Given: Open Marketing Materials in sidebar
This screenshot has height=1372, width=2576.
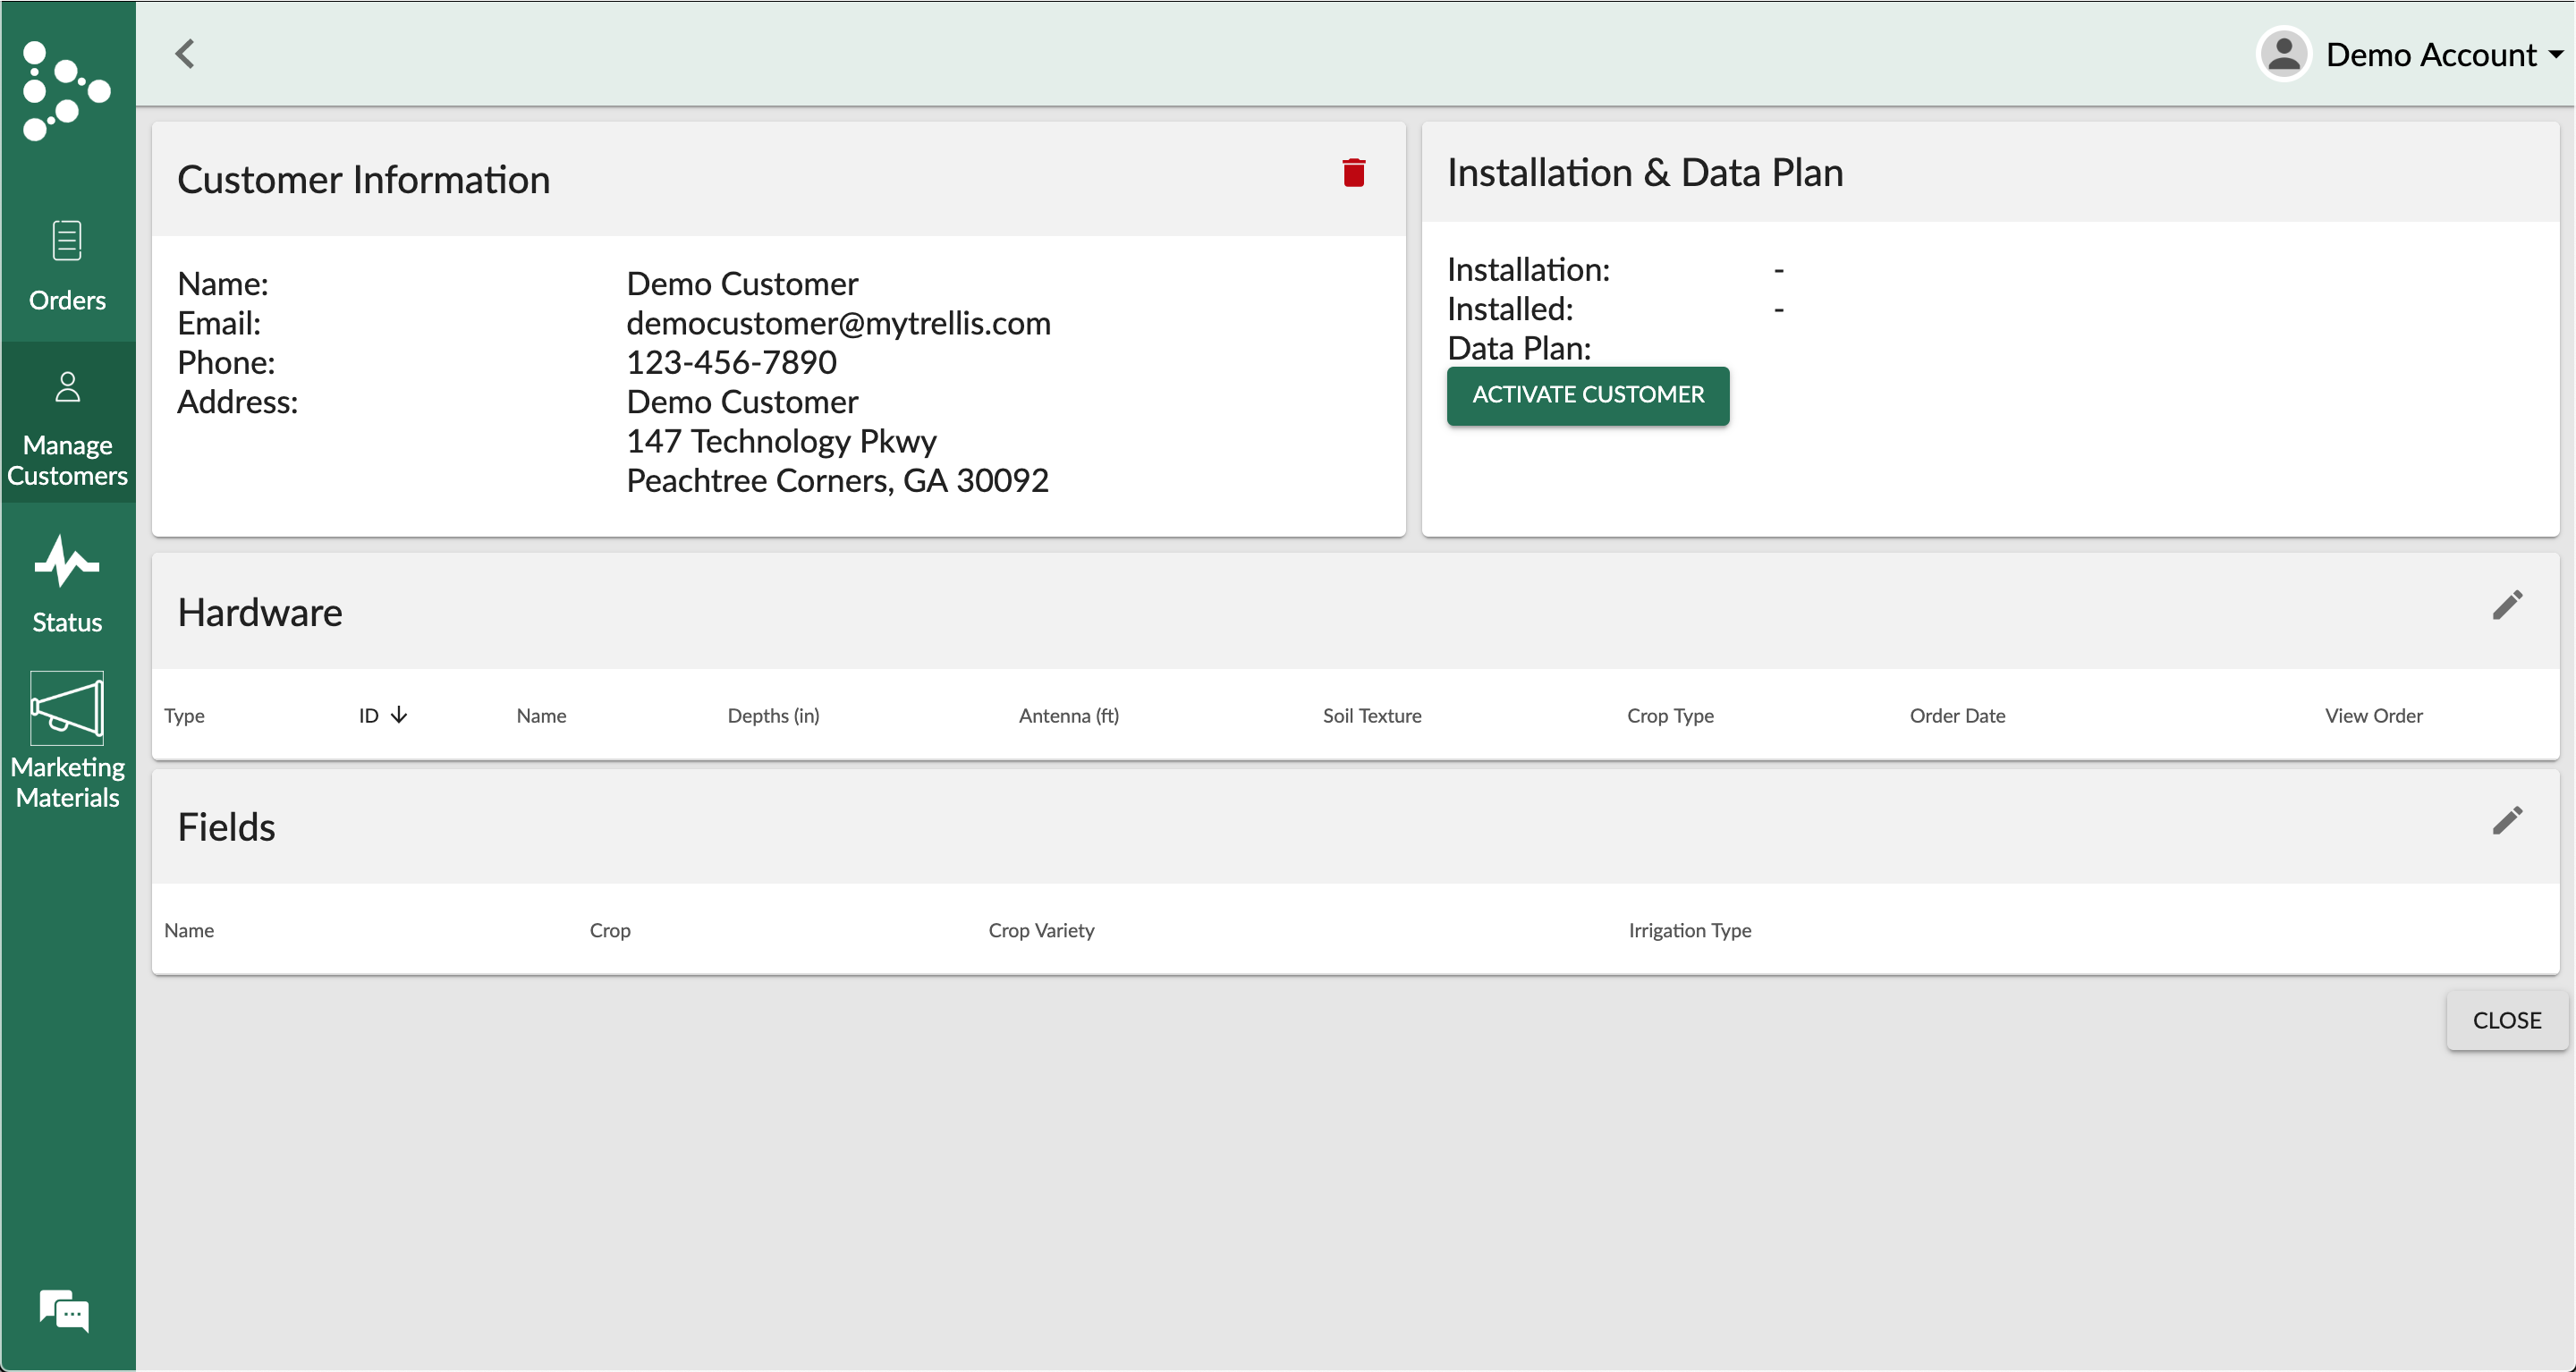Looking at the screenshot, I should (x=67, y=741).
